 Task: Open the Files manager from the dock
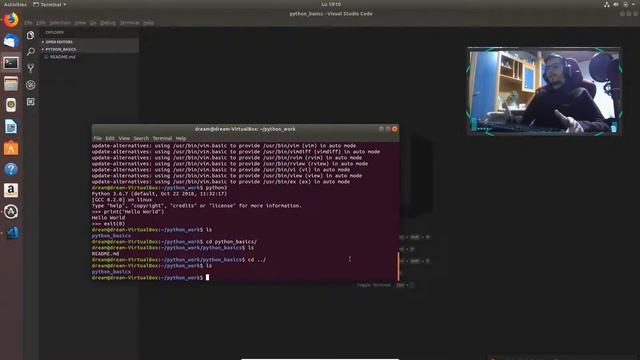pos(11,84)
